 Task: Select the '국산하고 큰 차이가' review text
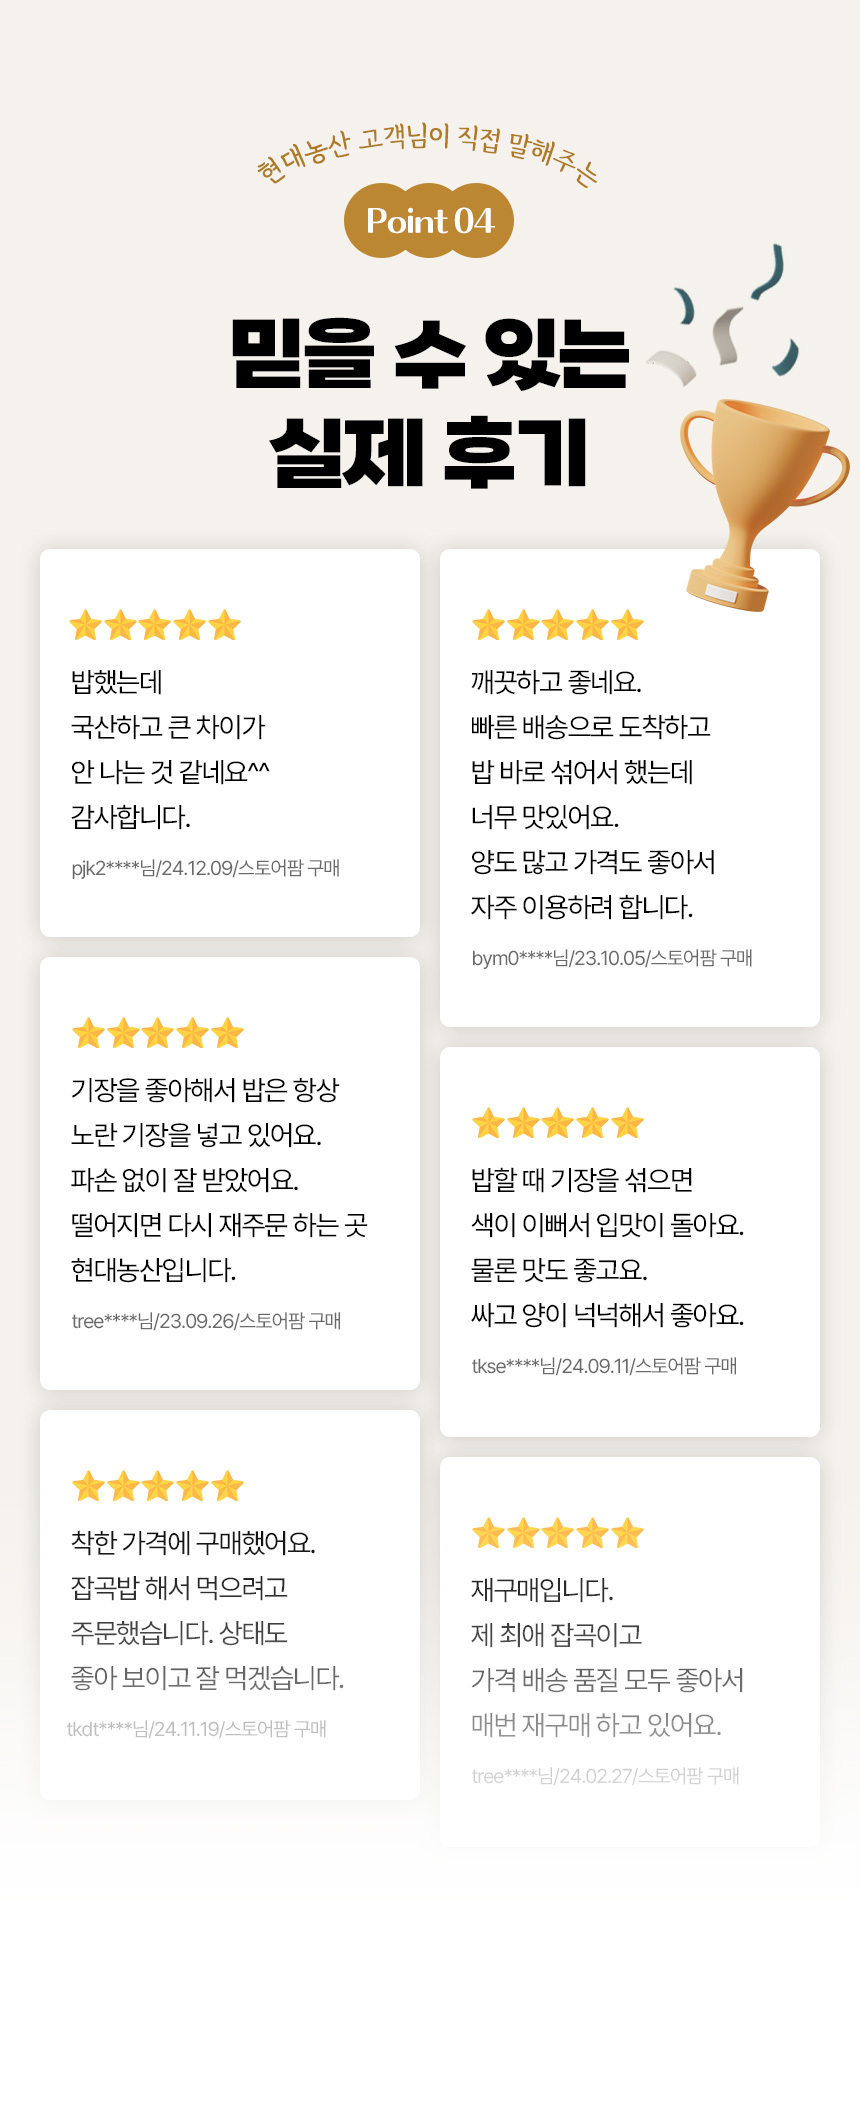(x=168, y=727)
